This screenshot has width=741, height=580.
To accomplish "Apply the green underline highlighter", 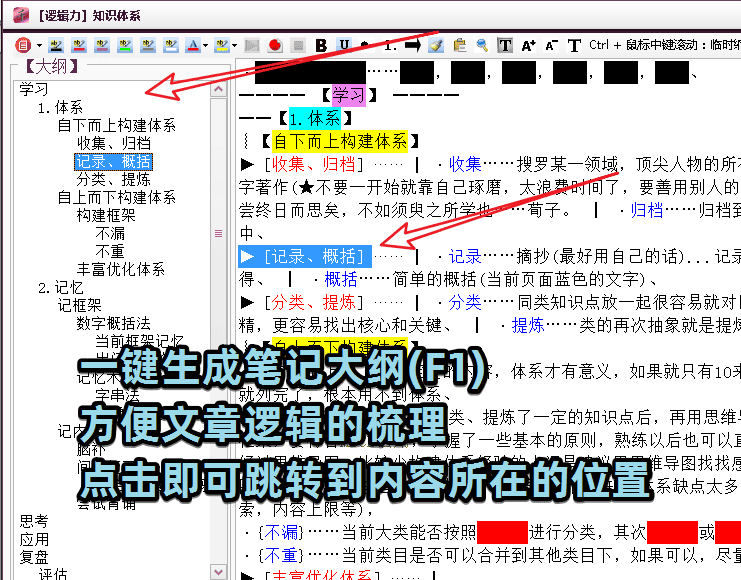I will pos(125,45).
